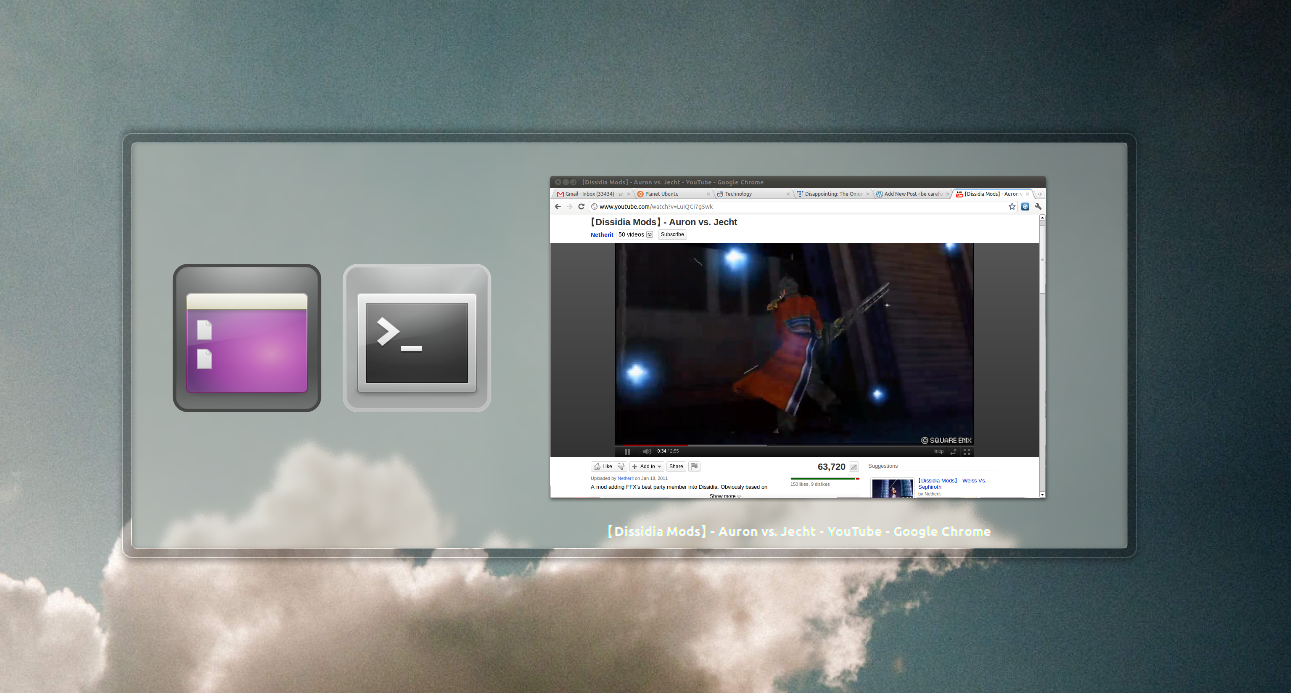The height and width of the screenshot is (693, 1291).
Task: Open the Gmail Inbox tab in Chrome preview
Action: click(x=593, y=194)
